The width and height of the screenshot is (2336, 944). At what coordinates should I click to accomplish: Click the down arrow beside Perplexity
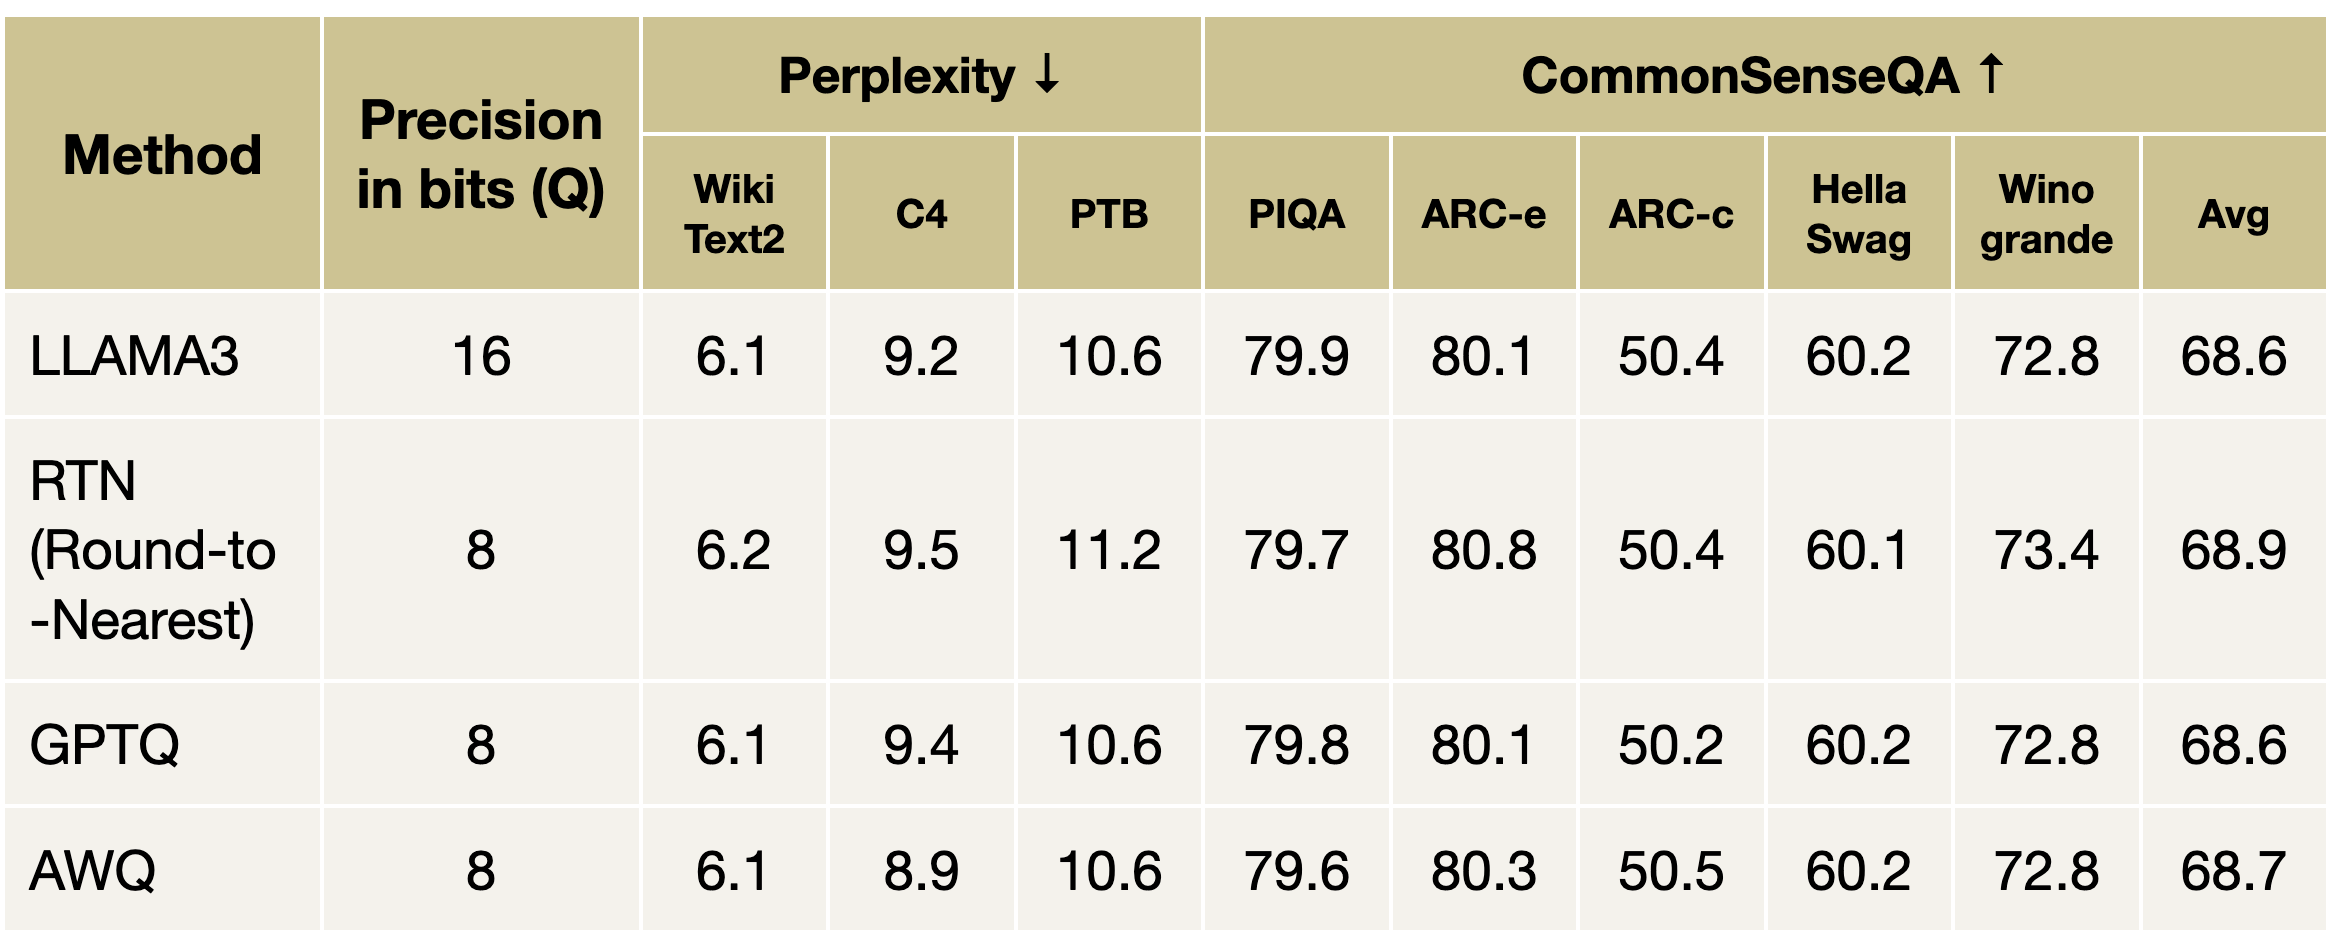point(1047,74)
